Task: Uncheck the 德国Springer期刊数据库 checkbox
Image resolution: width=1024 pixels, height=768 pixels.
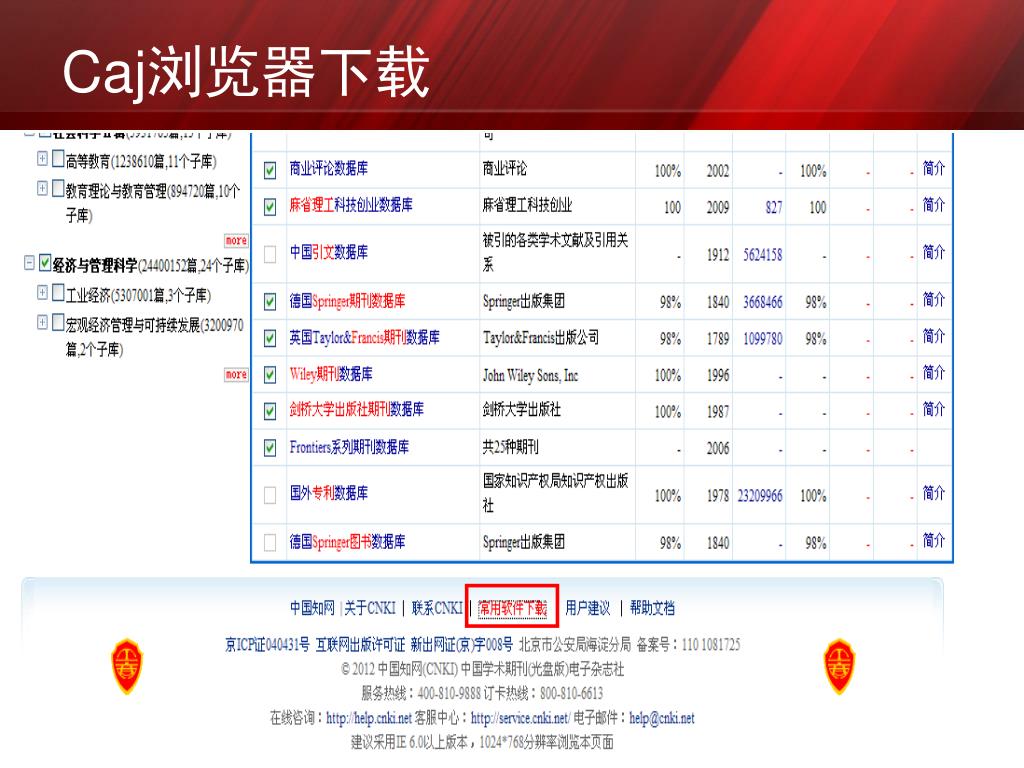Action: 270,302
